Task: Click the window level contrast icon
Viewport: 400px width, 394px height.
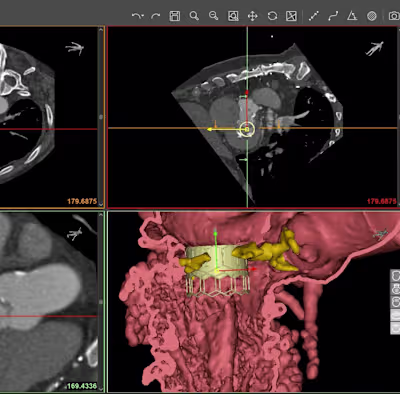Action: click(x=291, y=16)
